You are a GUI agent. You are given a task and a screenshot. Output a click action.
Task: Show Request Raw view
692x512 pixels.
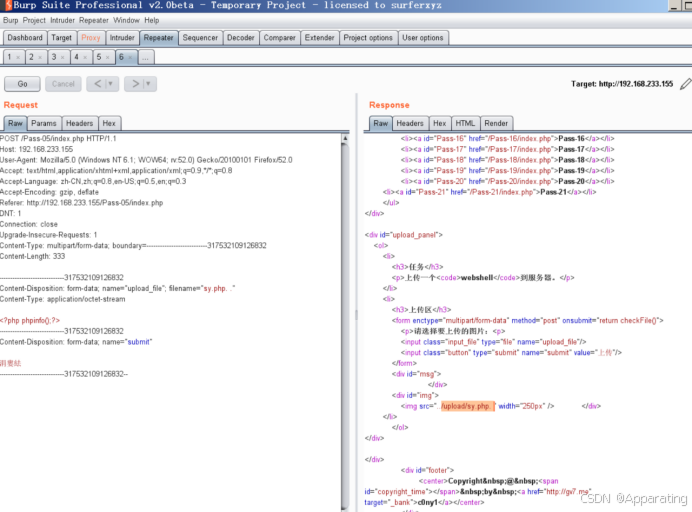15,124
